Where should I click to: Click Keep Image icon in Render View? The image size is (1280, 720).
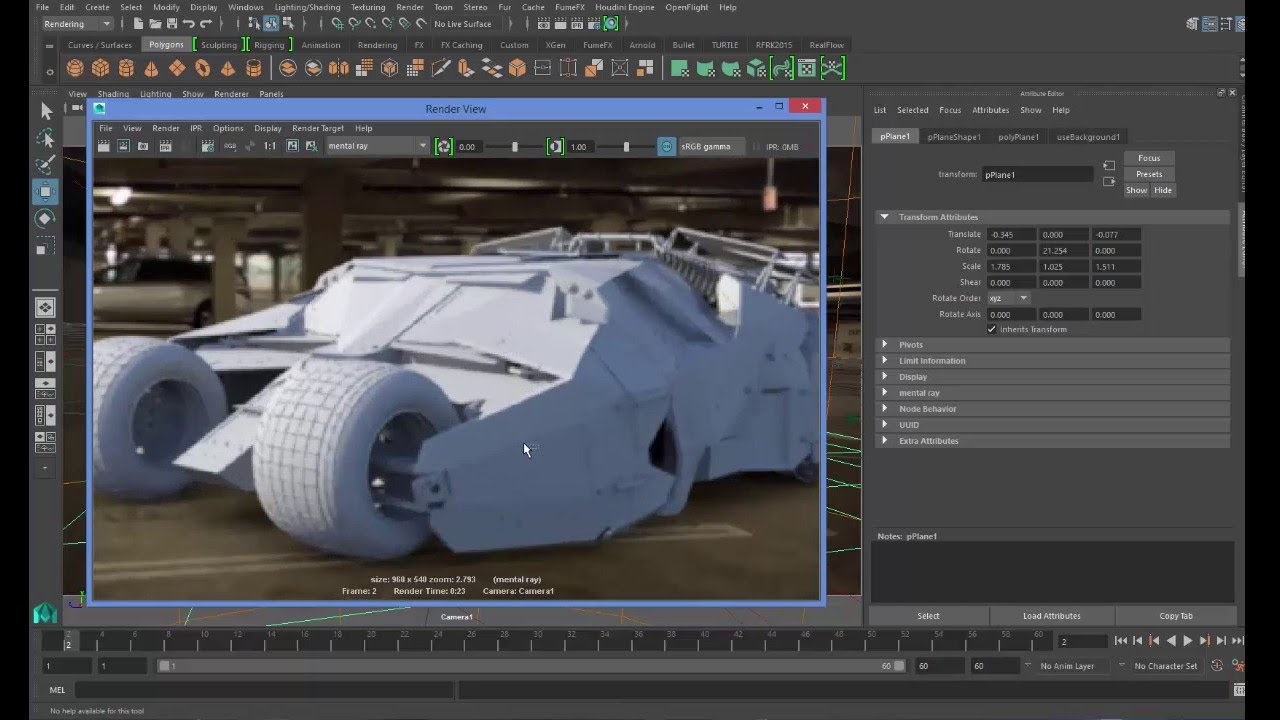(293, 146)
